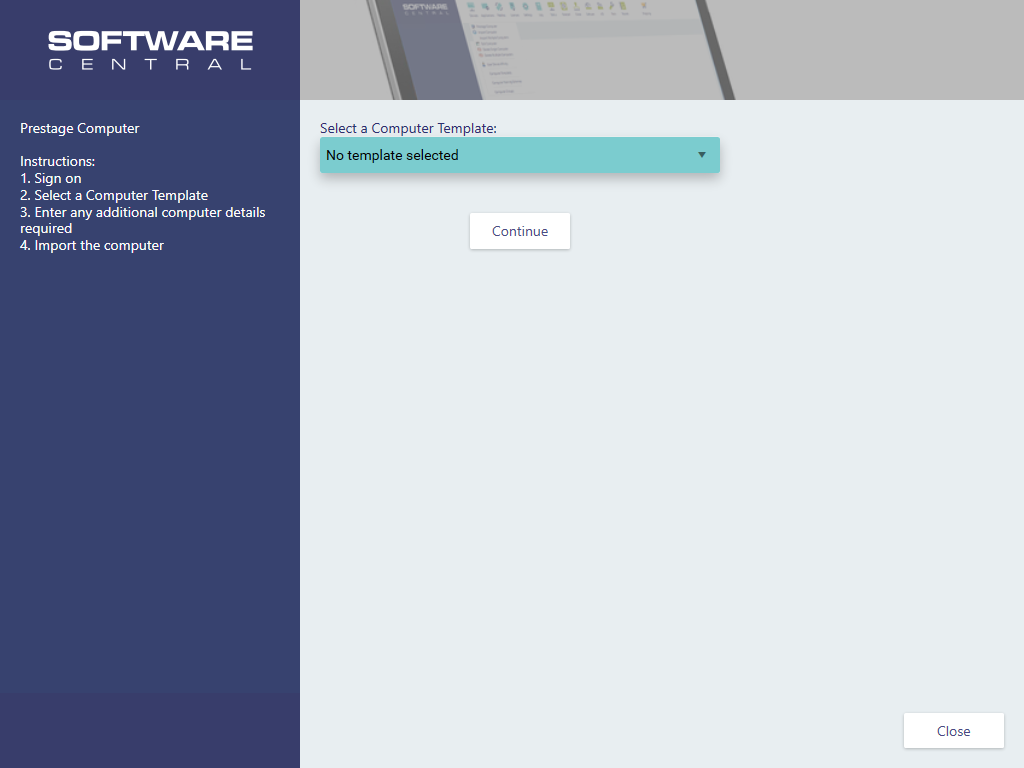Click the Close button
1024x768 pixels.
[x=953, y=731]
